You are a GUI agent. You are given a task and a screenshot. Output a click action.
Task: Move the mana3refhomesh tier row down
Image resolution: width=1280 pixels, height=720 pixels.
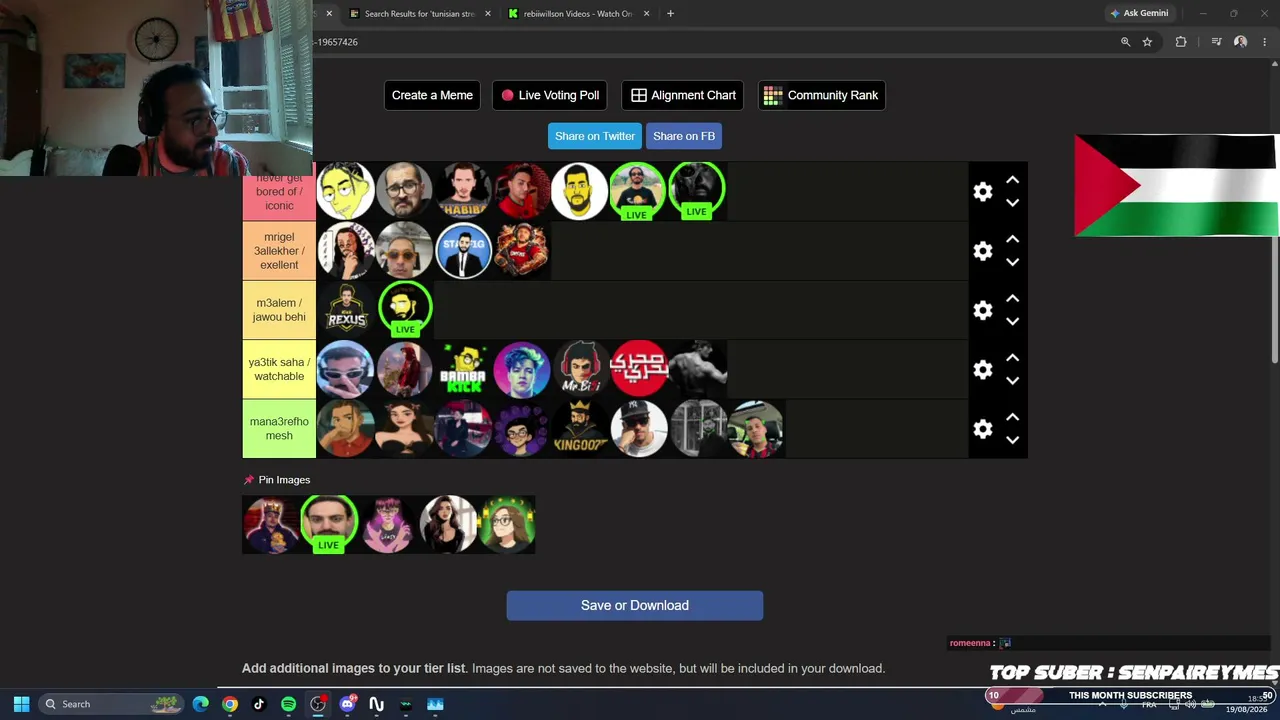(1012, 440)
